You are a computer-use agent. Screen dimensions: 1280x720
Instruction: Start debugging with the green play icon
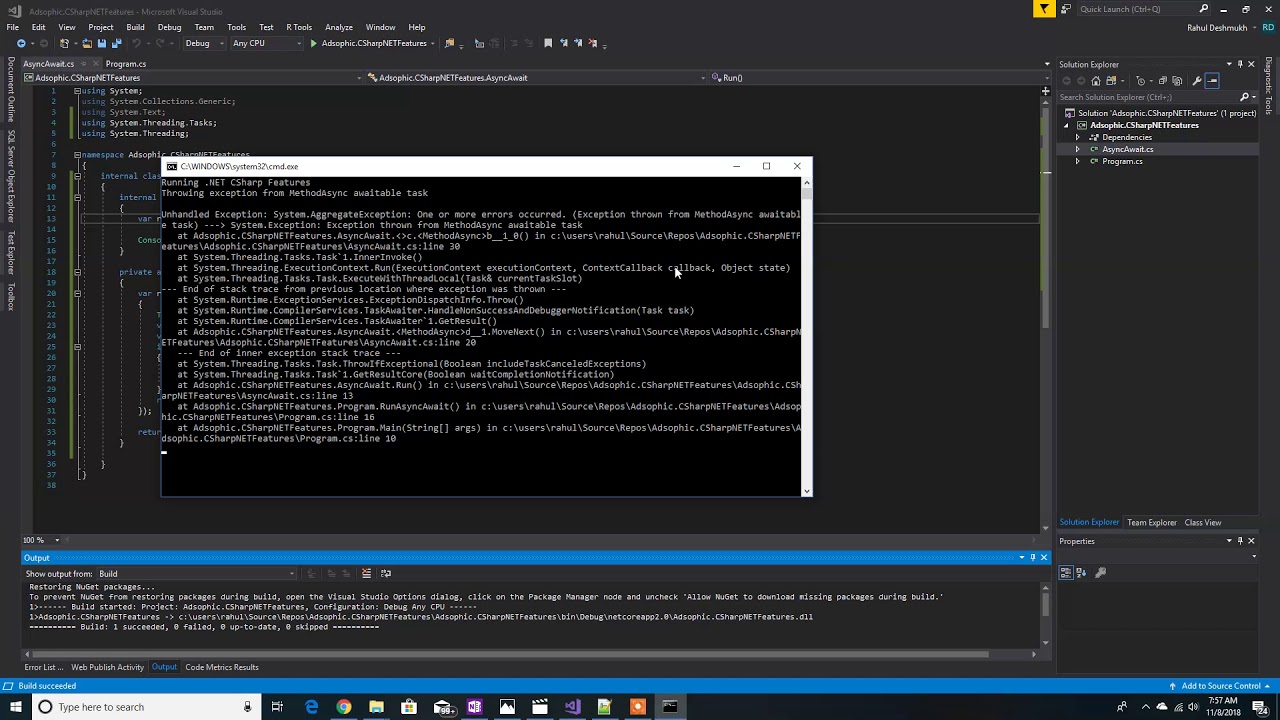pyautogui.click(x=313, y=43)
